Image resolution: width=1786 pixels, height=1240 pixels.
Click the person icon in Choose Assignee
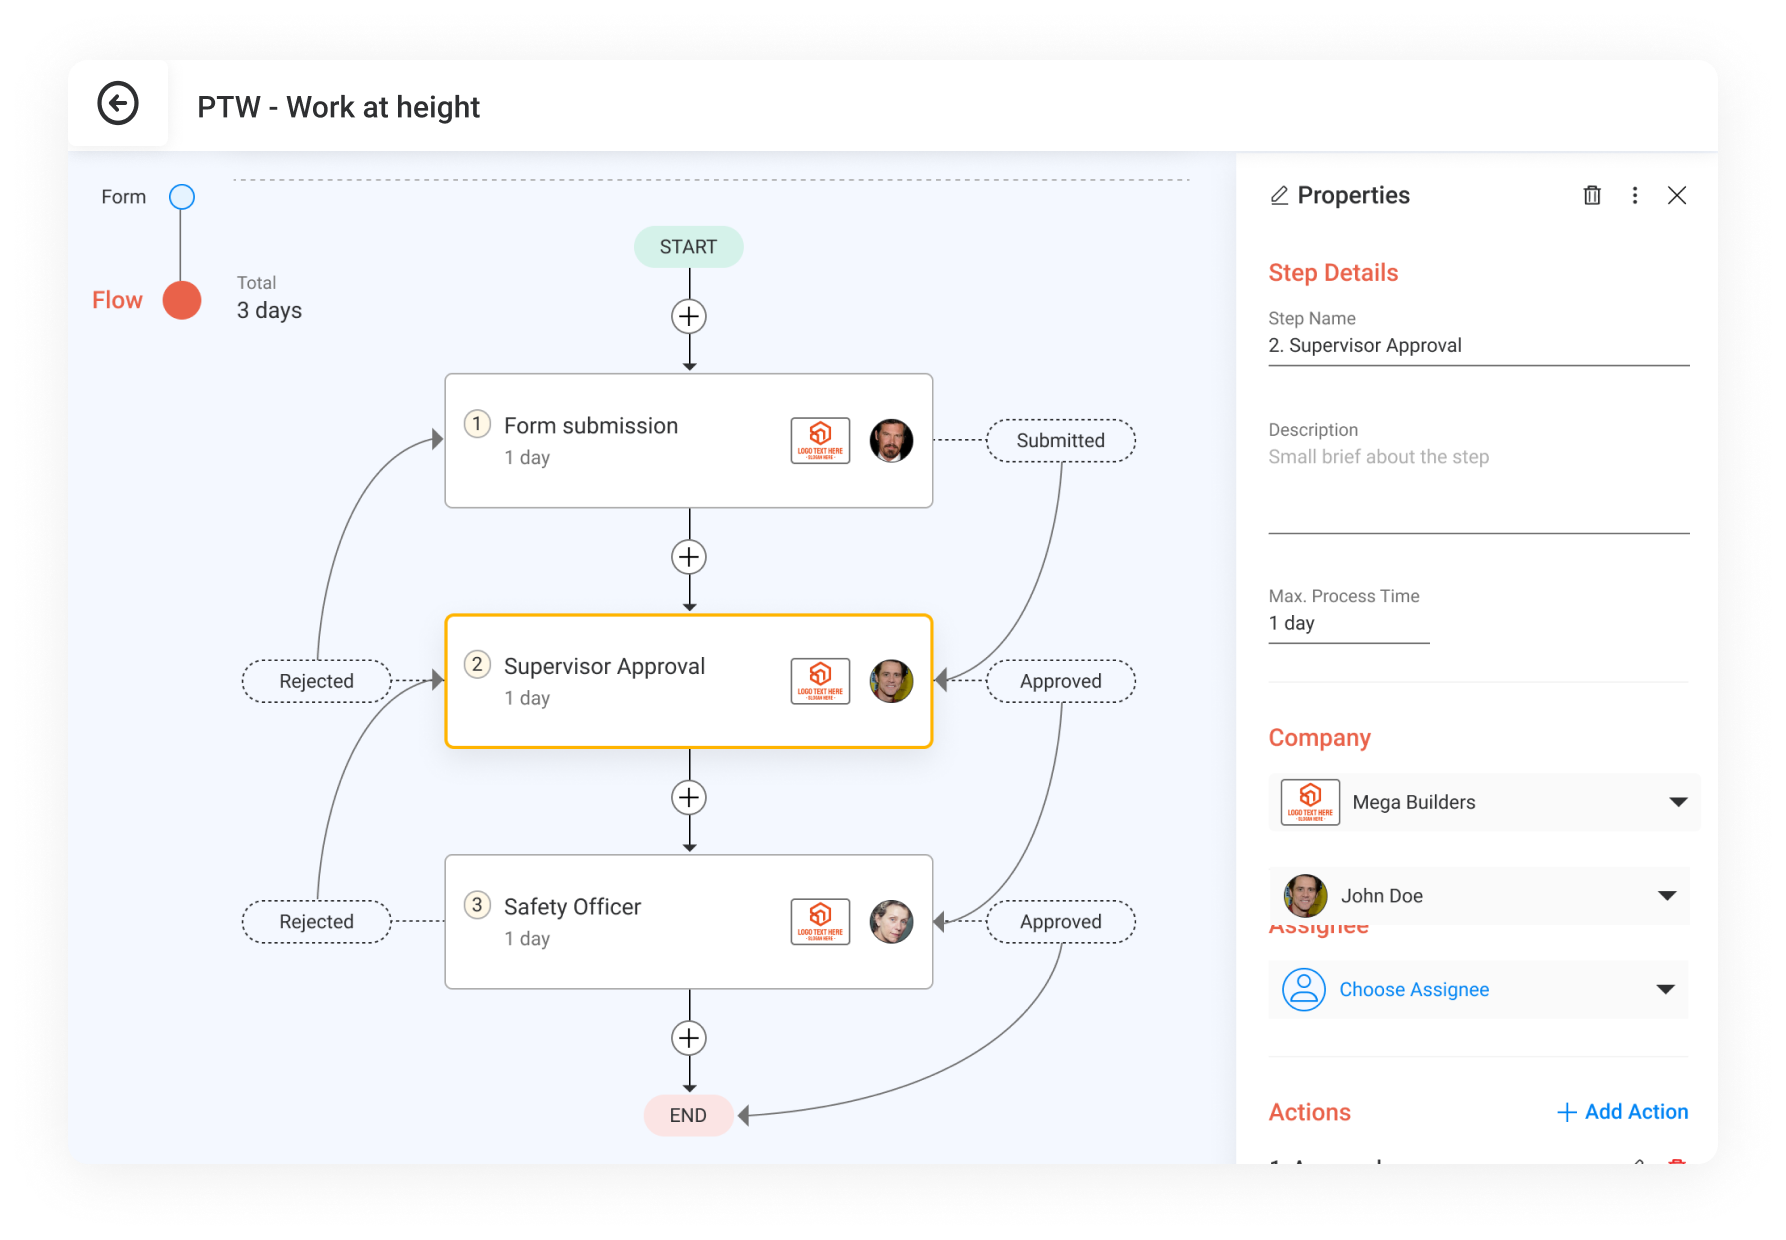[1304, 989]
